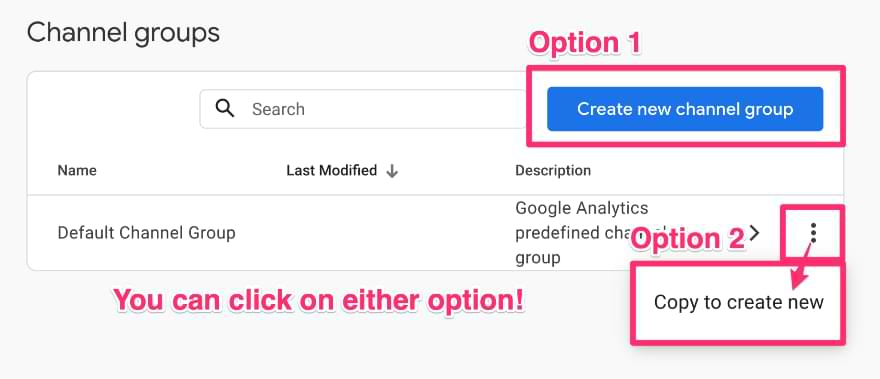The height and width of the screenshot is (379, 880).
Task: Click the Last Modified sort arrow icon
Action: pos(392,171)
